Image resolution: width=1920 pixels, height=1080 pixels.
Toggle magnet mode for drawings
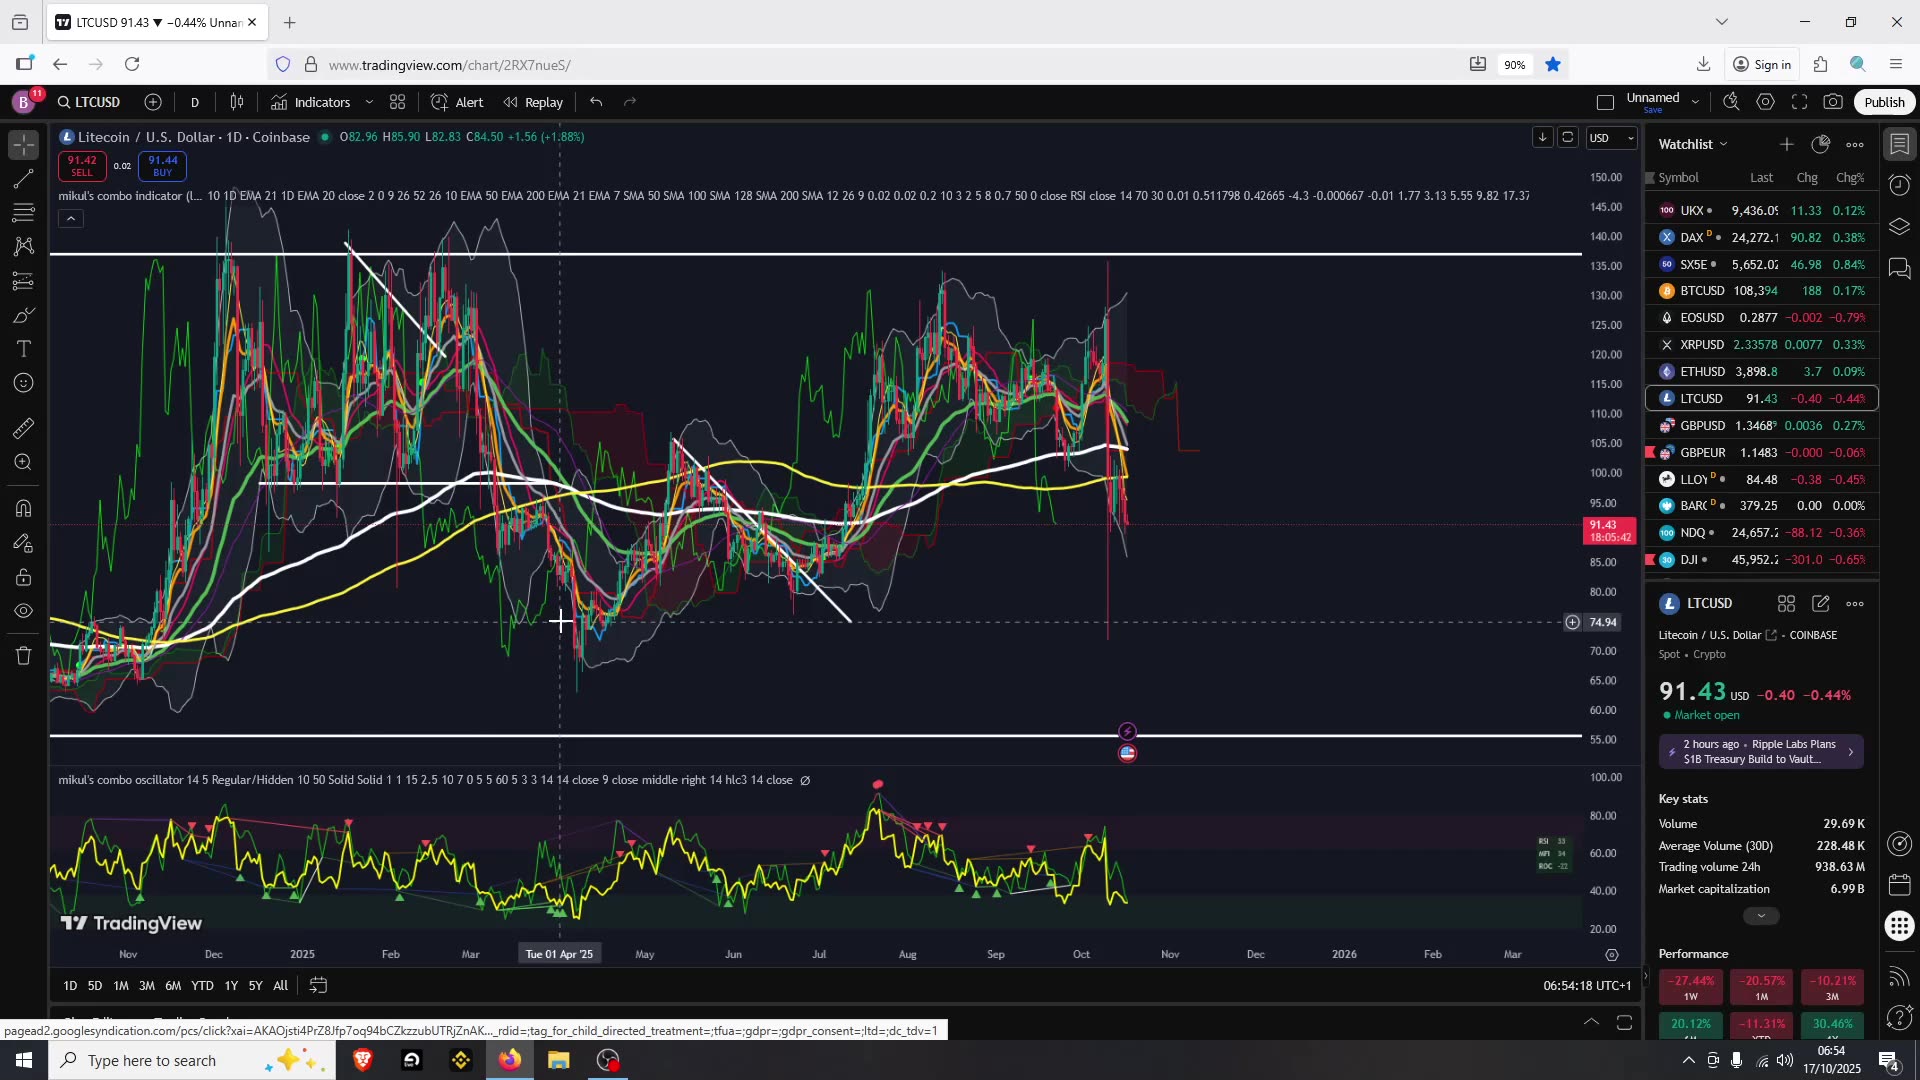click(x=23, y=508)
